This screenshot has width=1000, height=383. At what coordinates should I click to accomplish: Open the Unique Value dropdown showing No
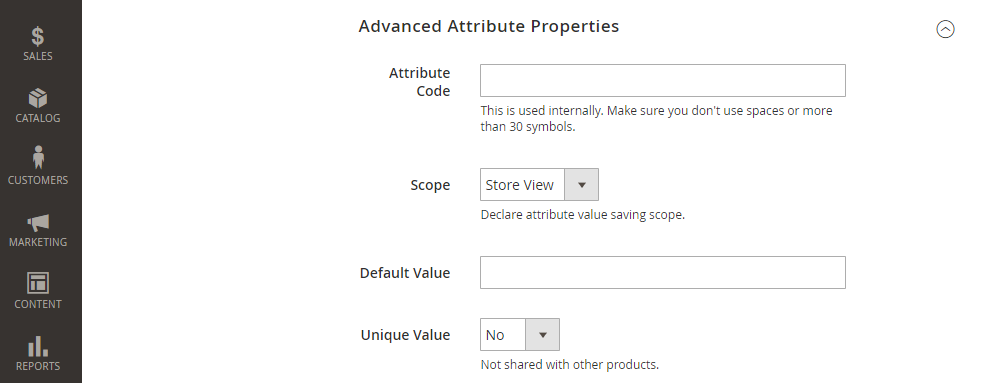[520, 335]
